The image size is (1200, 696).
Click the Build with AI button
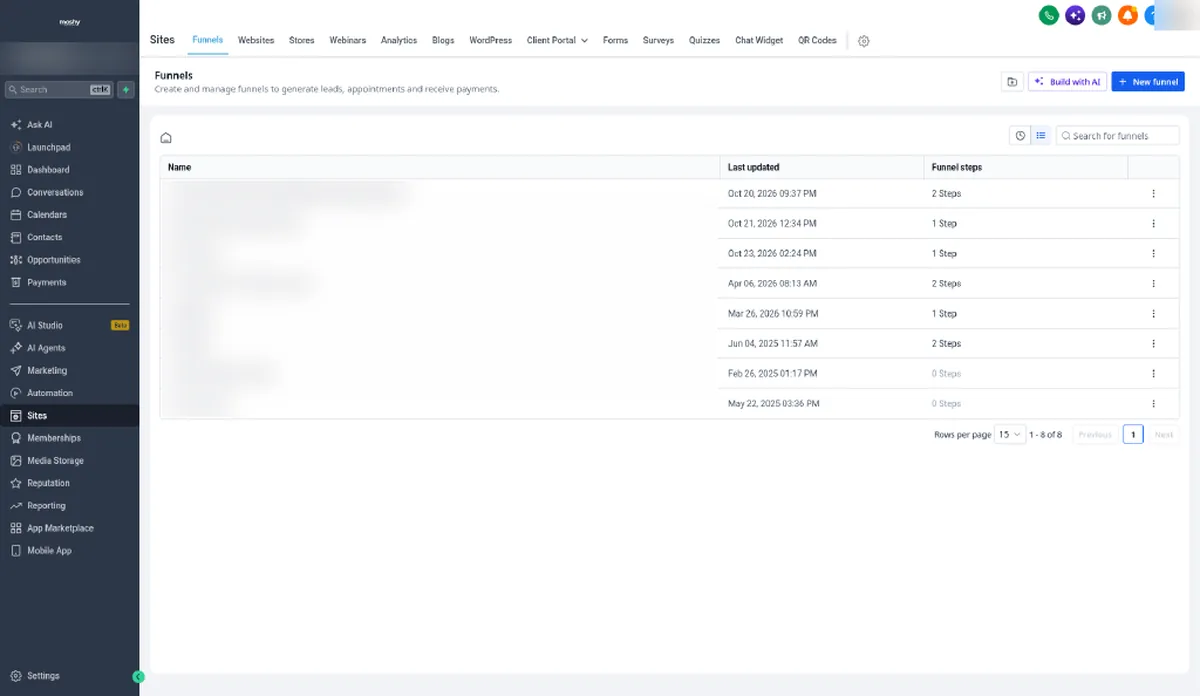point(1067,82)
